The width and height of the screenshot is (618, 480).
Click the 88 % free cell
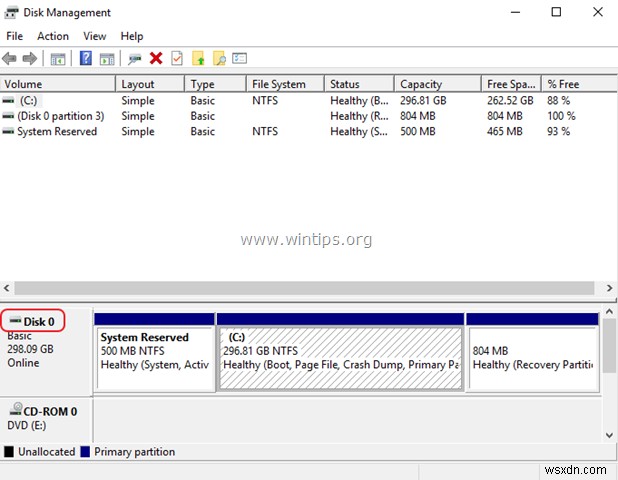558,101
